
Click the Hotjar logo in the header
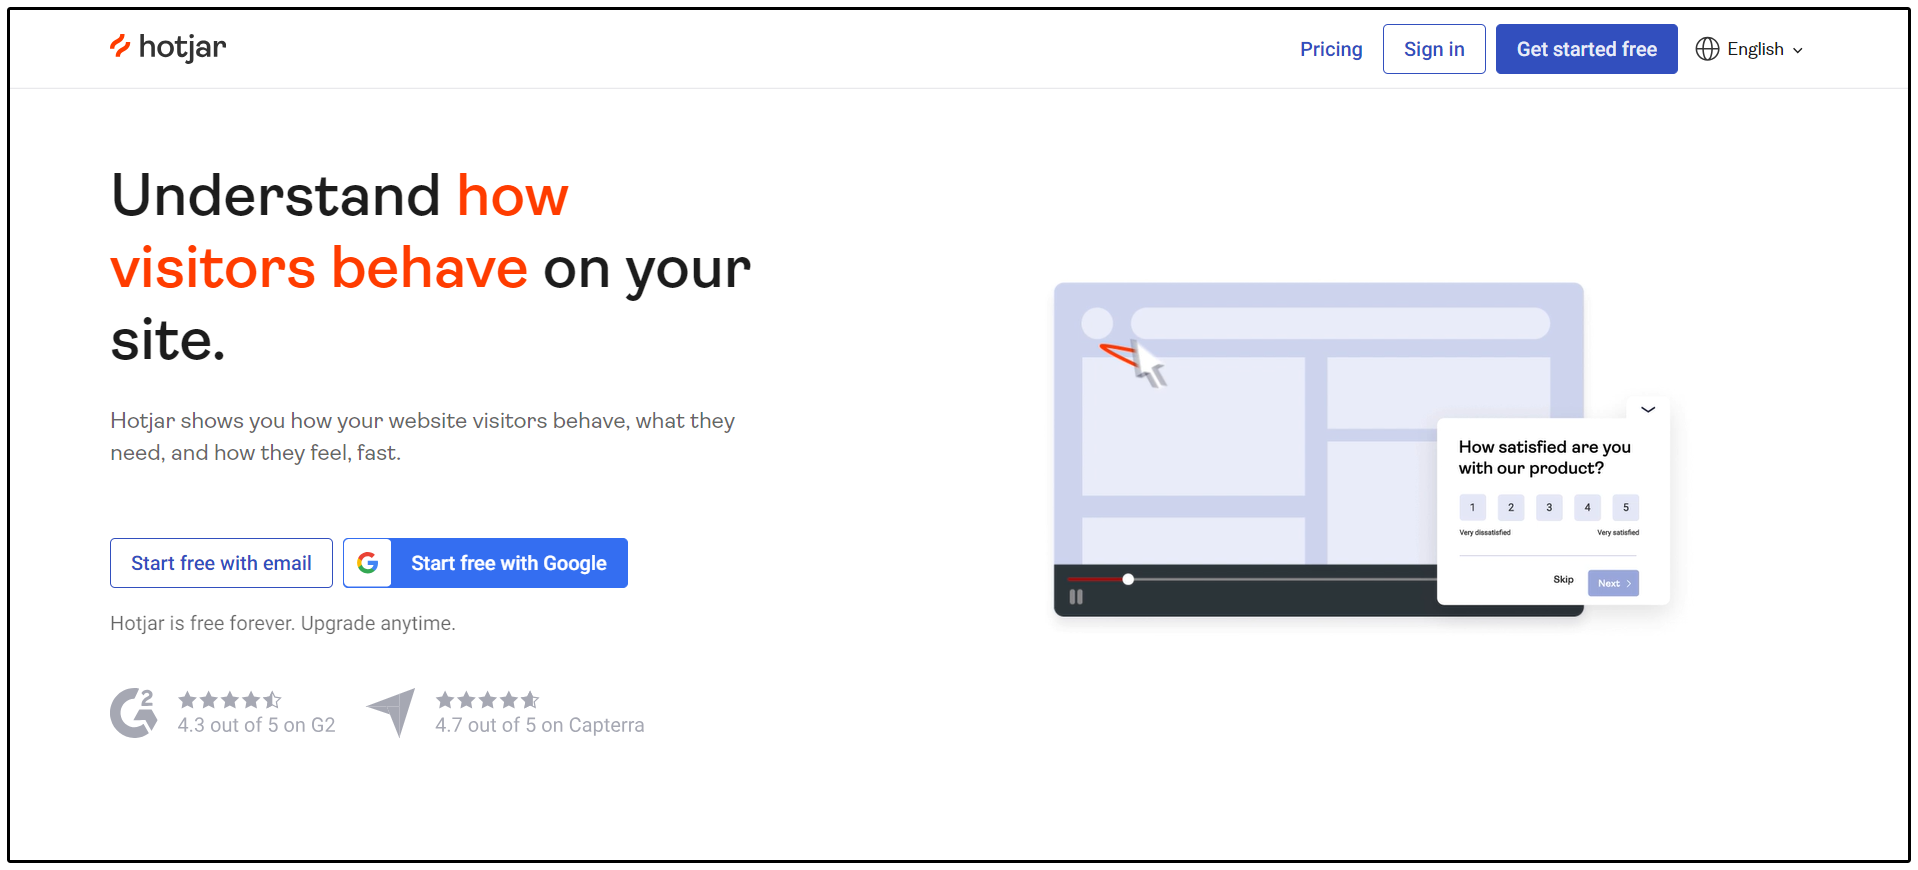tap(168, 47)
